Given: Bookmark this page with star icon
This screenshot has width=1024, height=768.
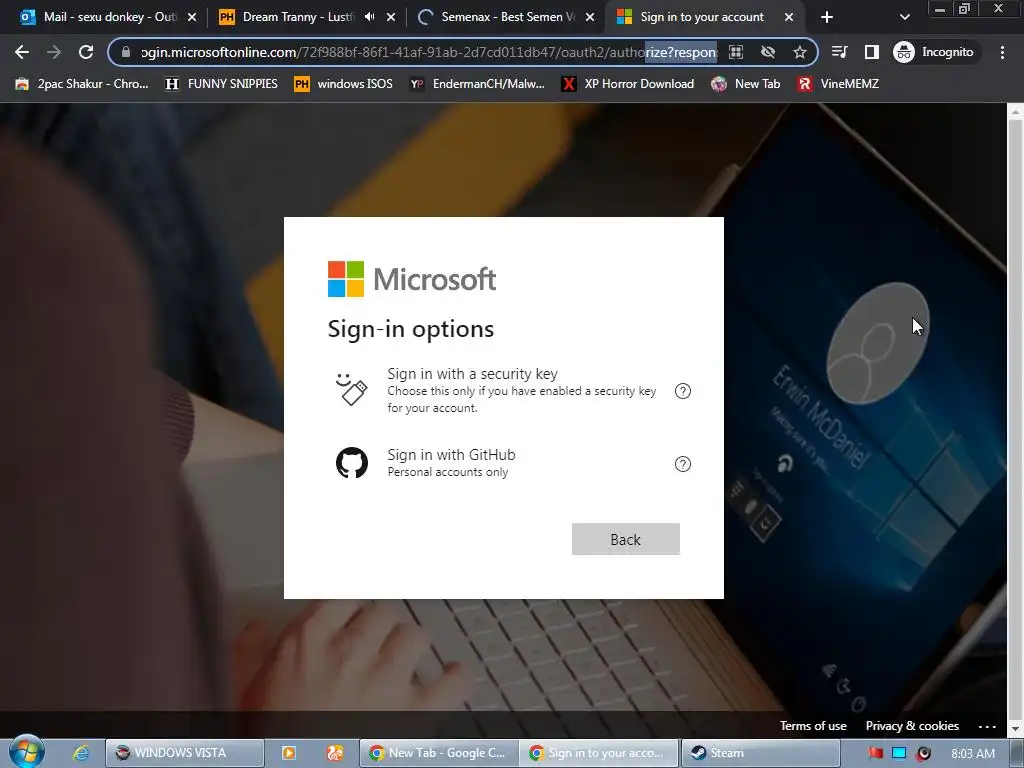Looking at the screenshot, I should [799, 52].
